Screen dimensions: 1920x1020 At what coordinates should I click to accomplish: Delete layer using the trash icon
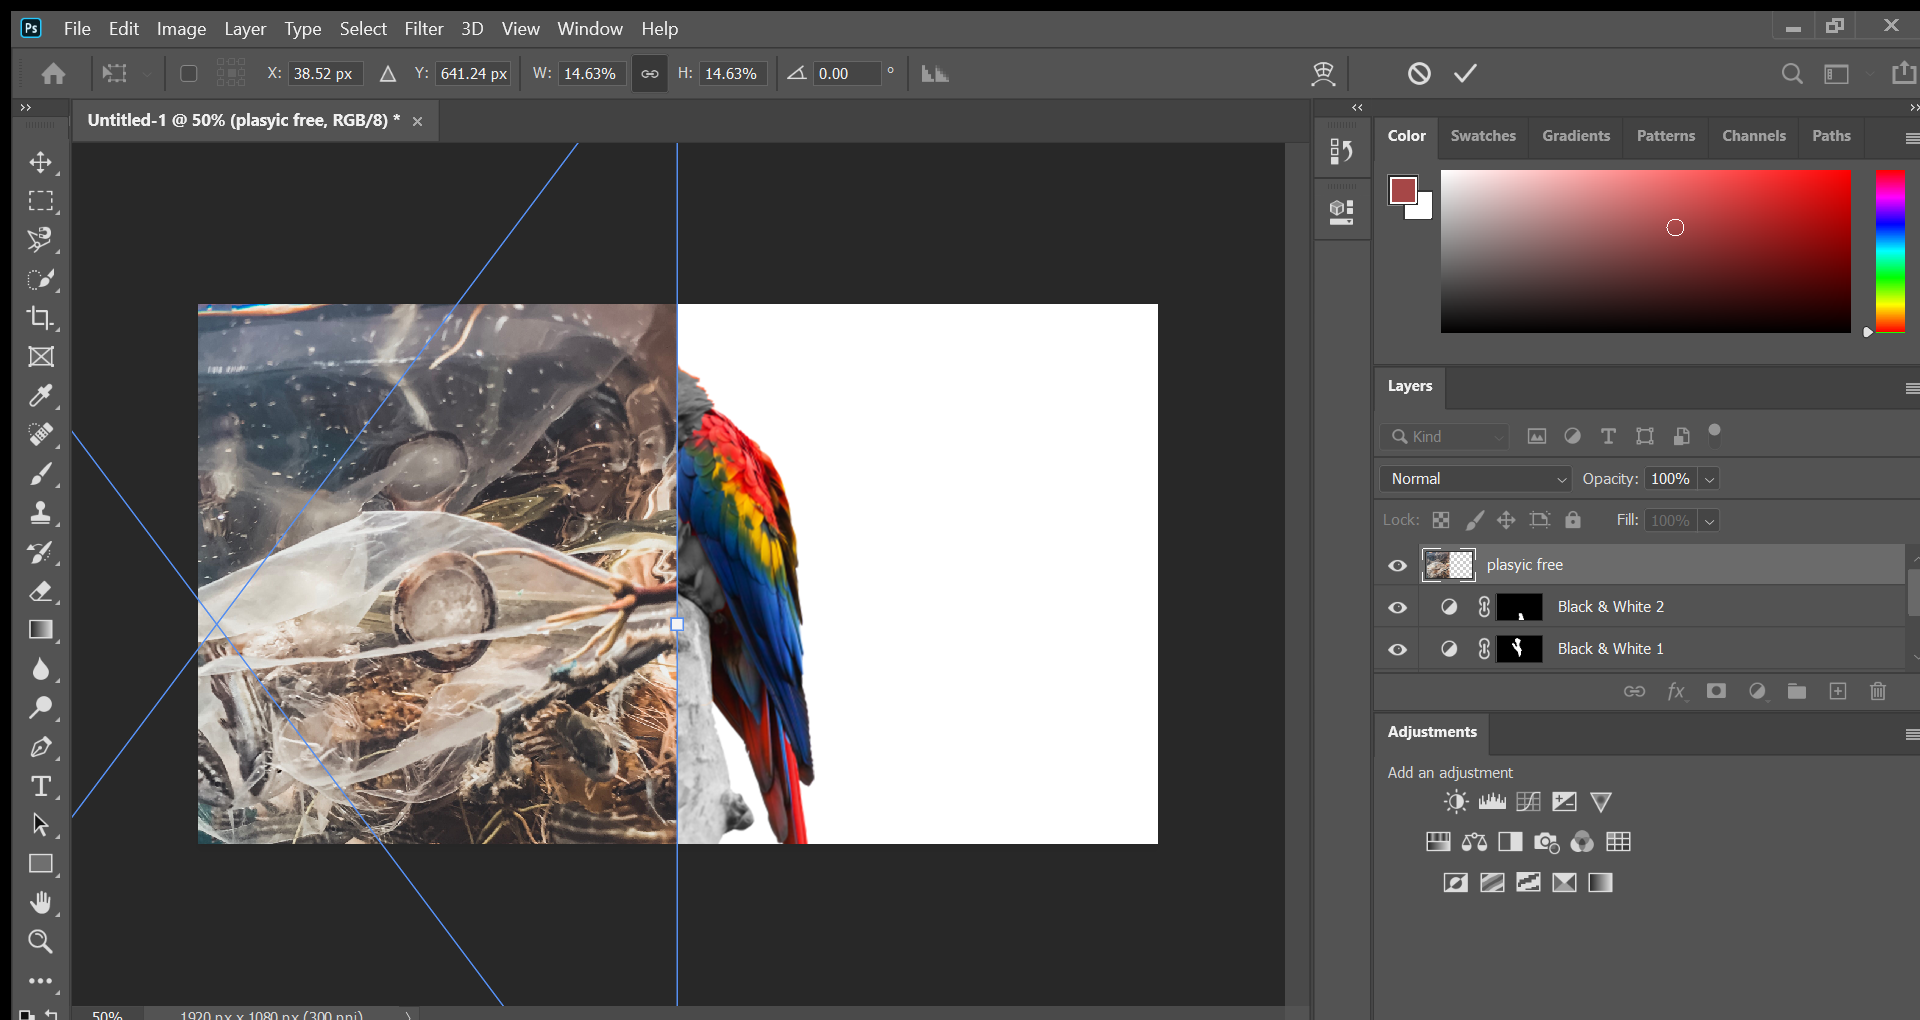[1878, 691]
